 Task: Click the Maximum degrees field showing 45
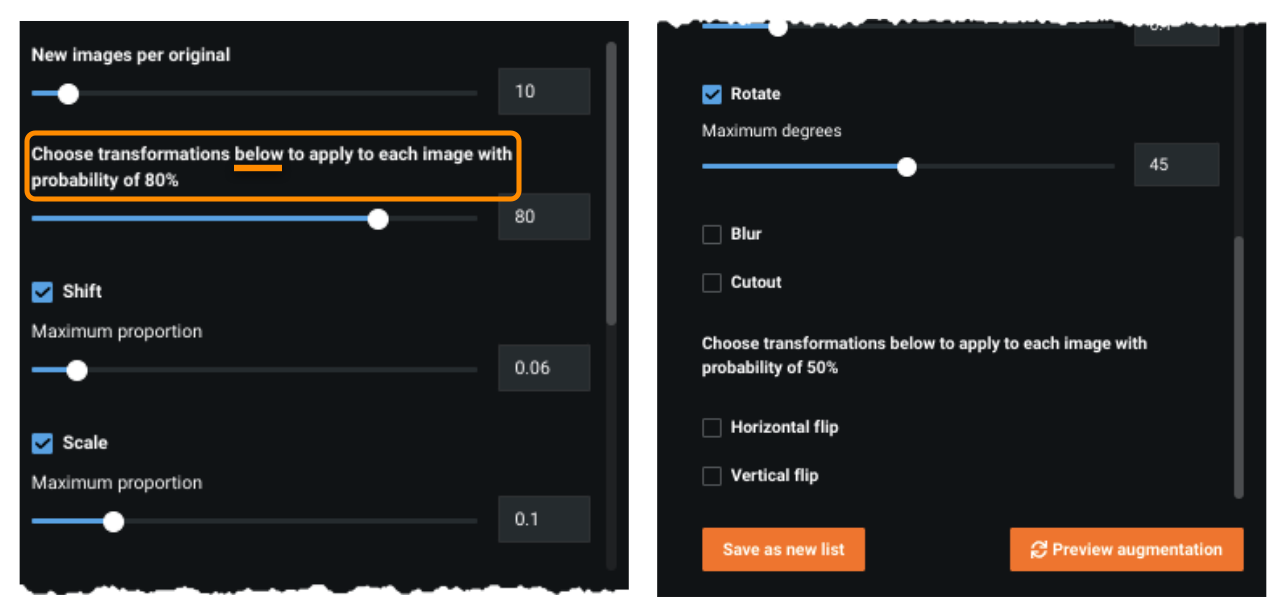tap(1176, 165)
